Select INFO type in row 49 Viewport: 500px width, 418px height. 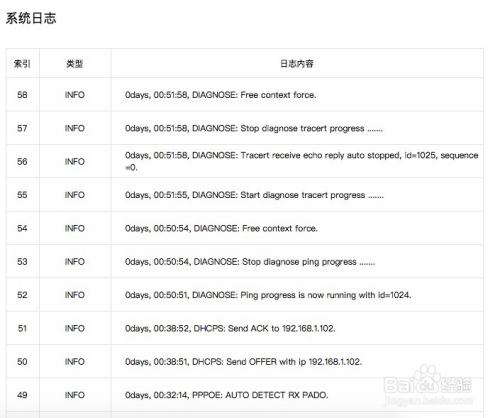click(75, 395)
